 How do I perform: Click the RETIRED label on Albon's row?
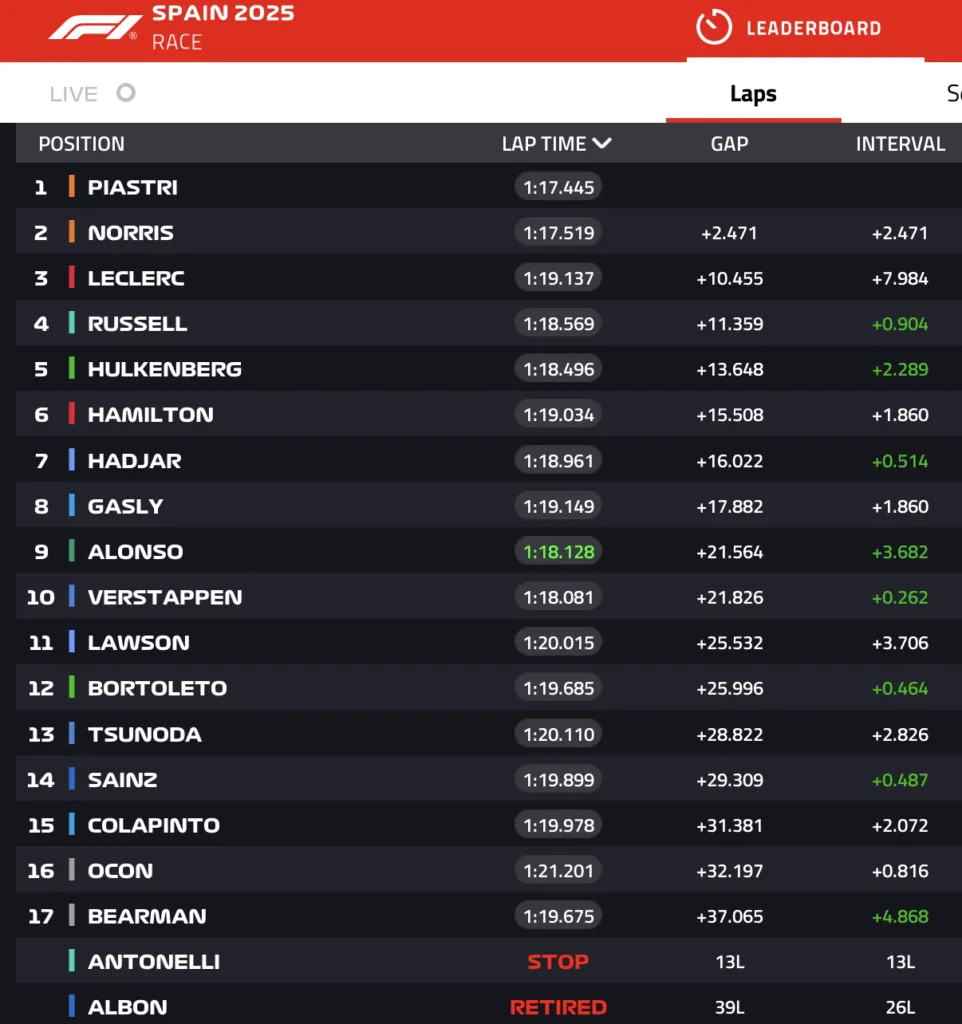click(x=557, y=1007)
